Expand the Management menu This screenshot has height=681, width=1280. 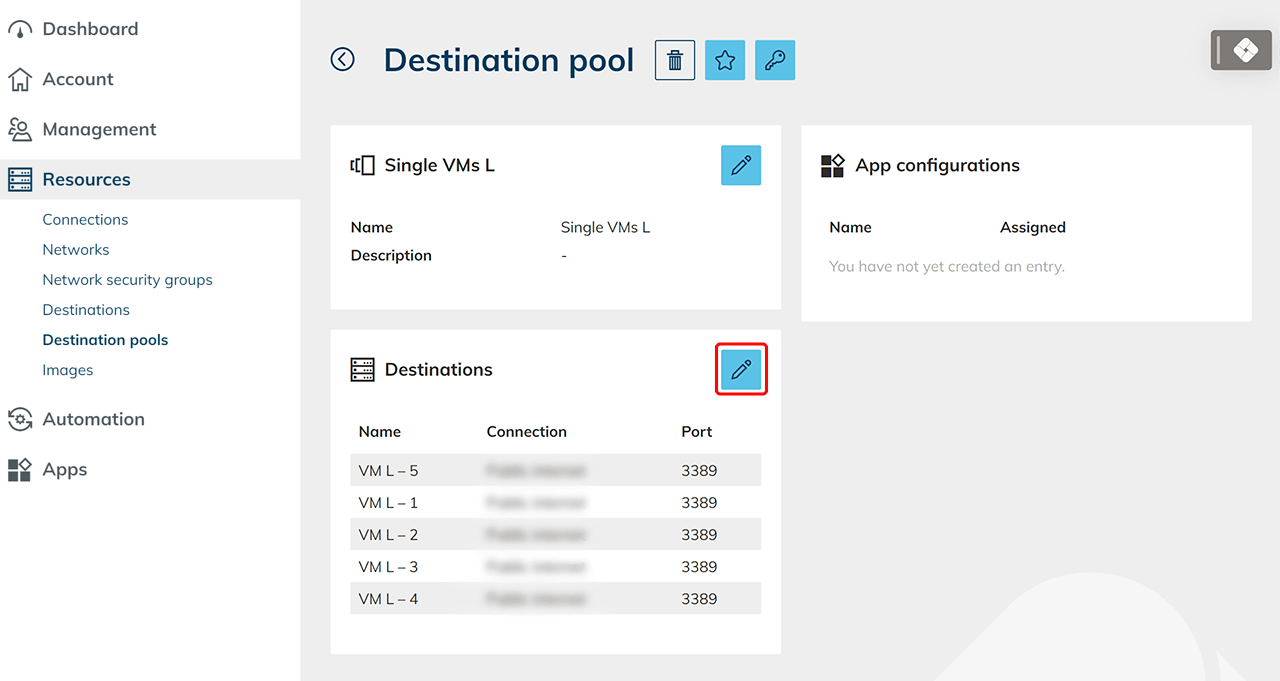[x=99, y=129]
